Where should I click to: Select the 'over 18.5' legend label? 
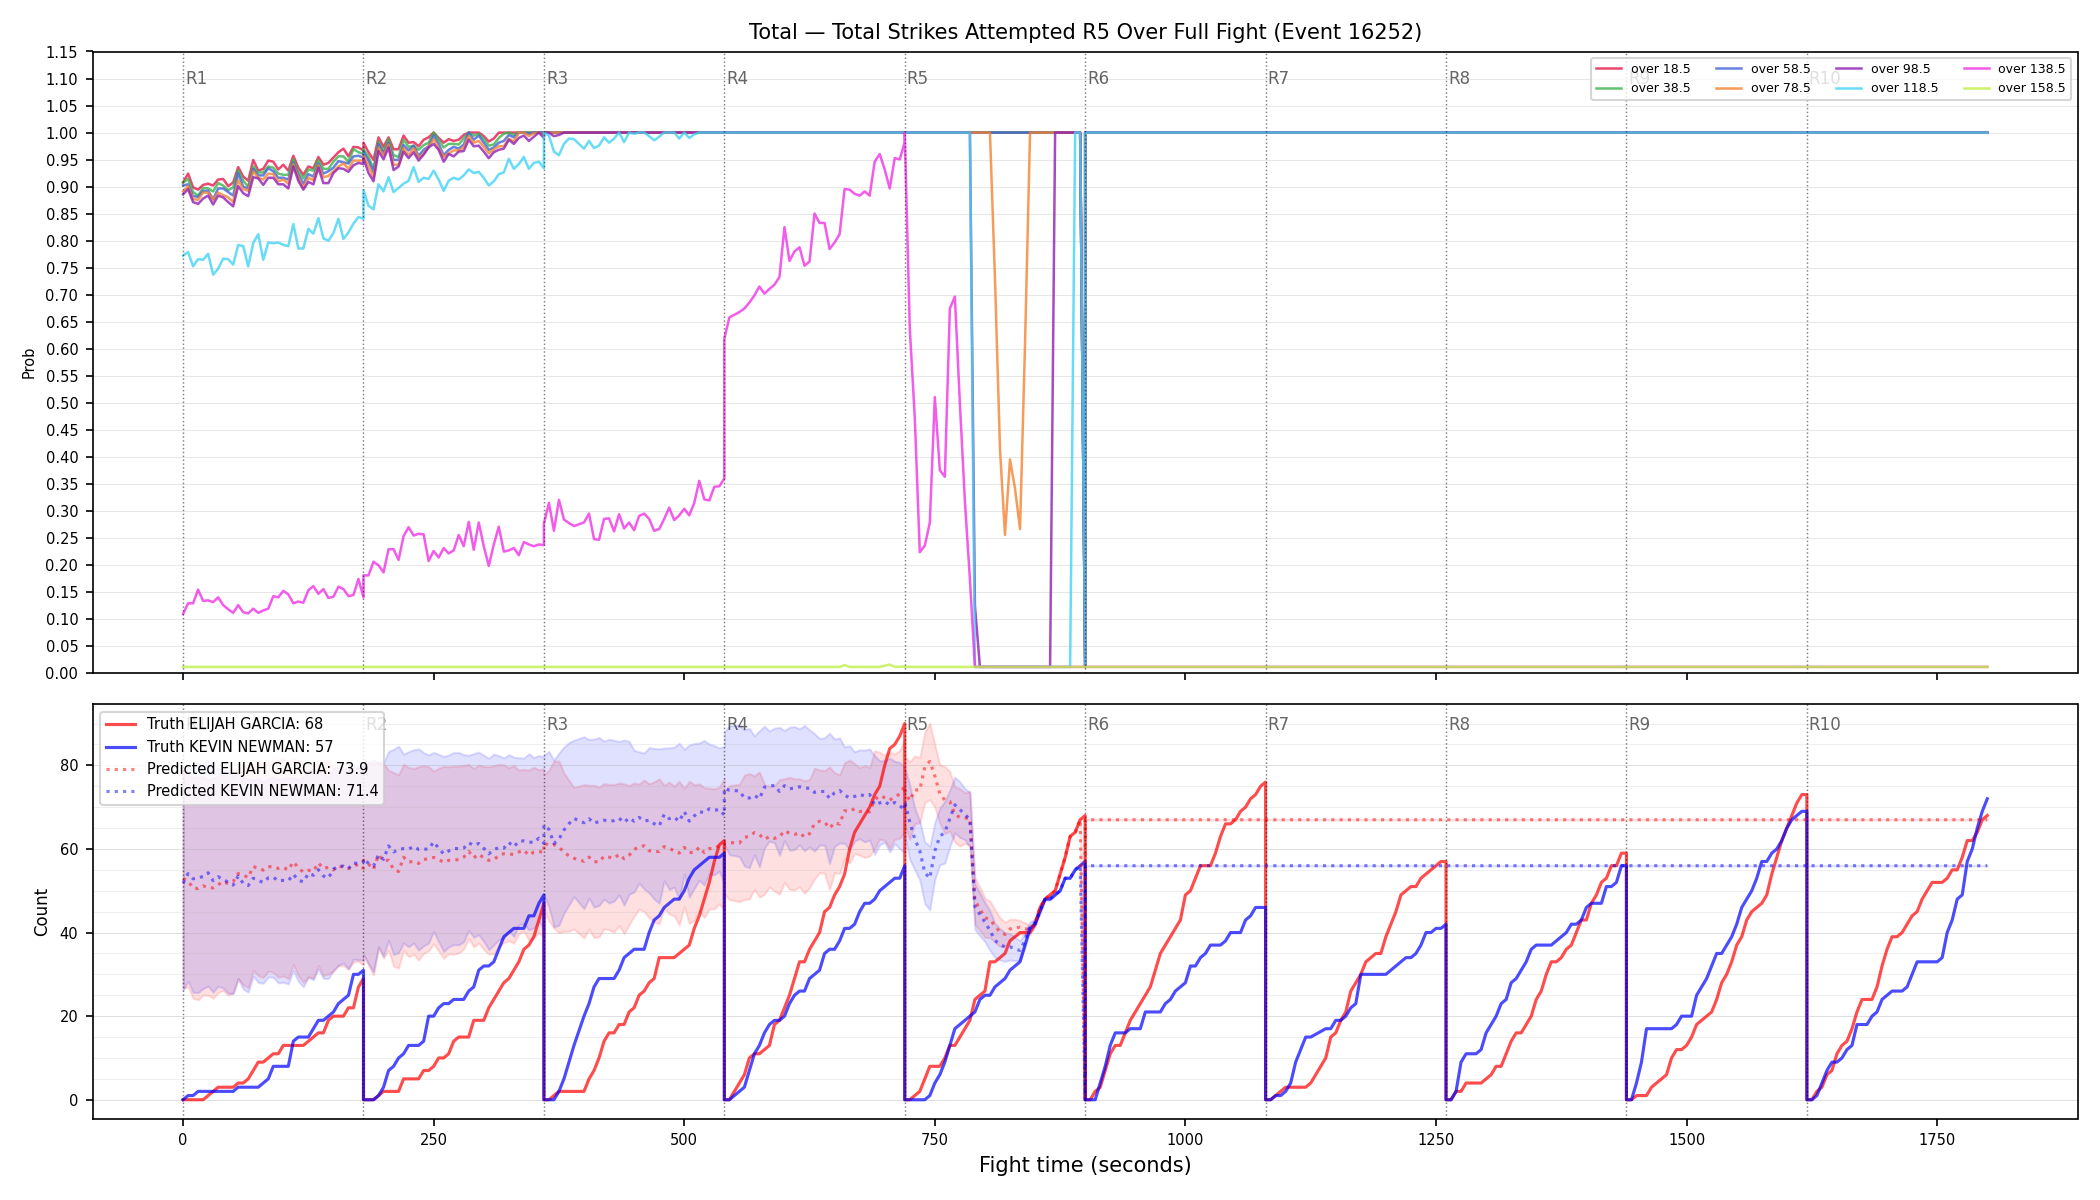point(1660,69)
